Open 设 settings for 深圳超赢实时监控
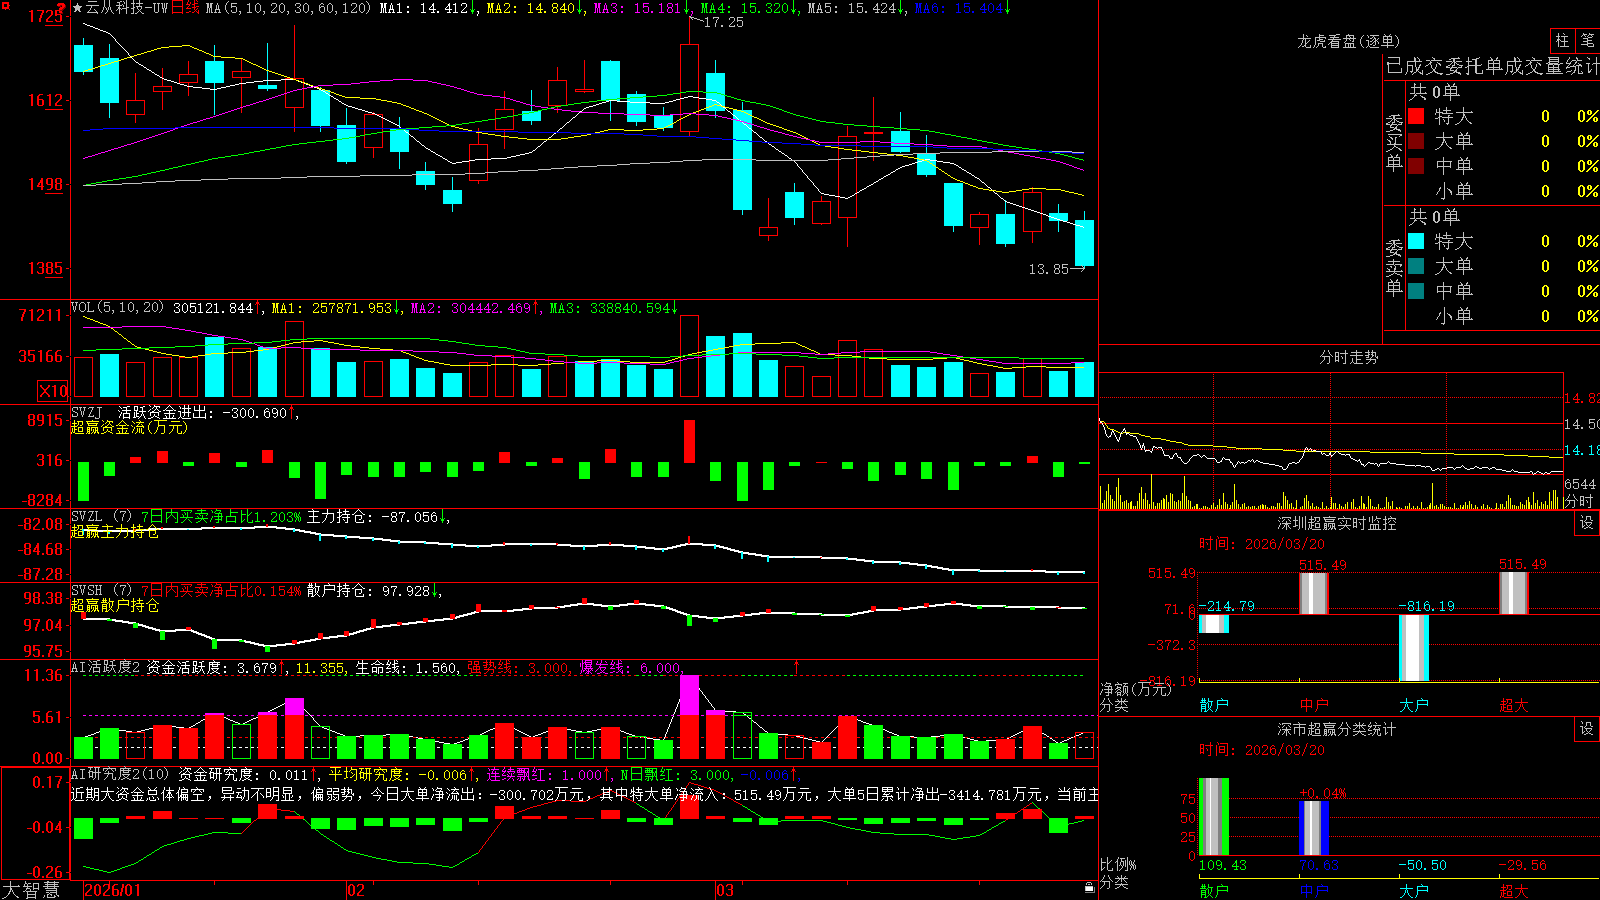 point(1587,524)
